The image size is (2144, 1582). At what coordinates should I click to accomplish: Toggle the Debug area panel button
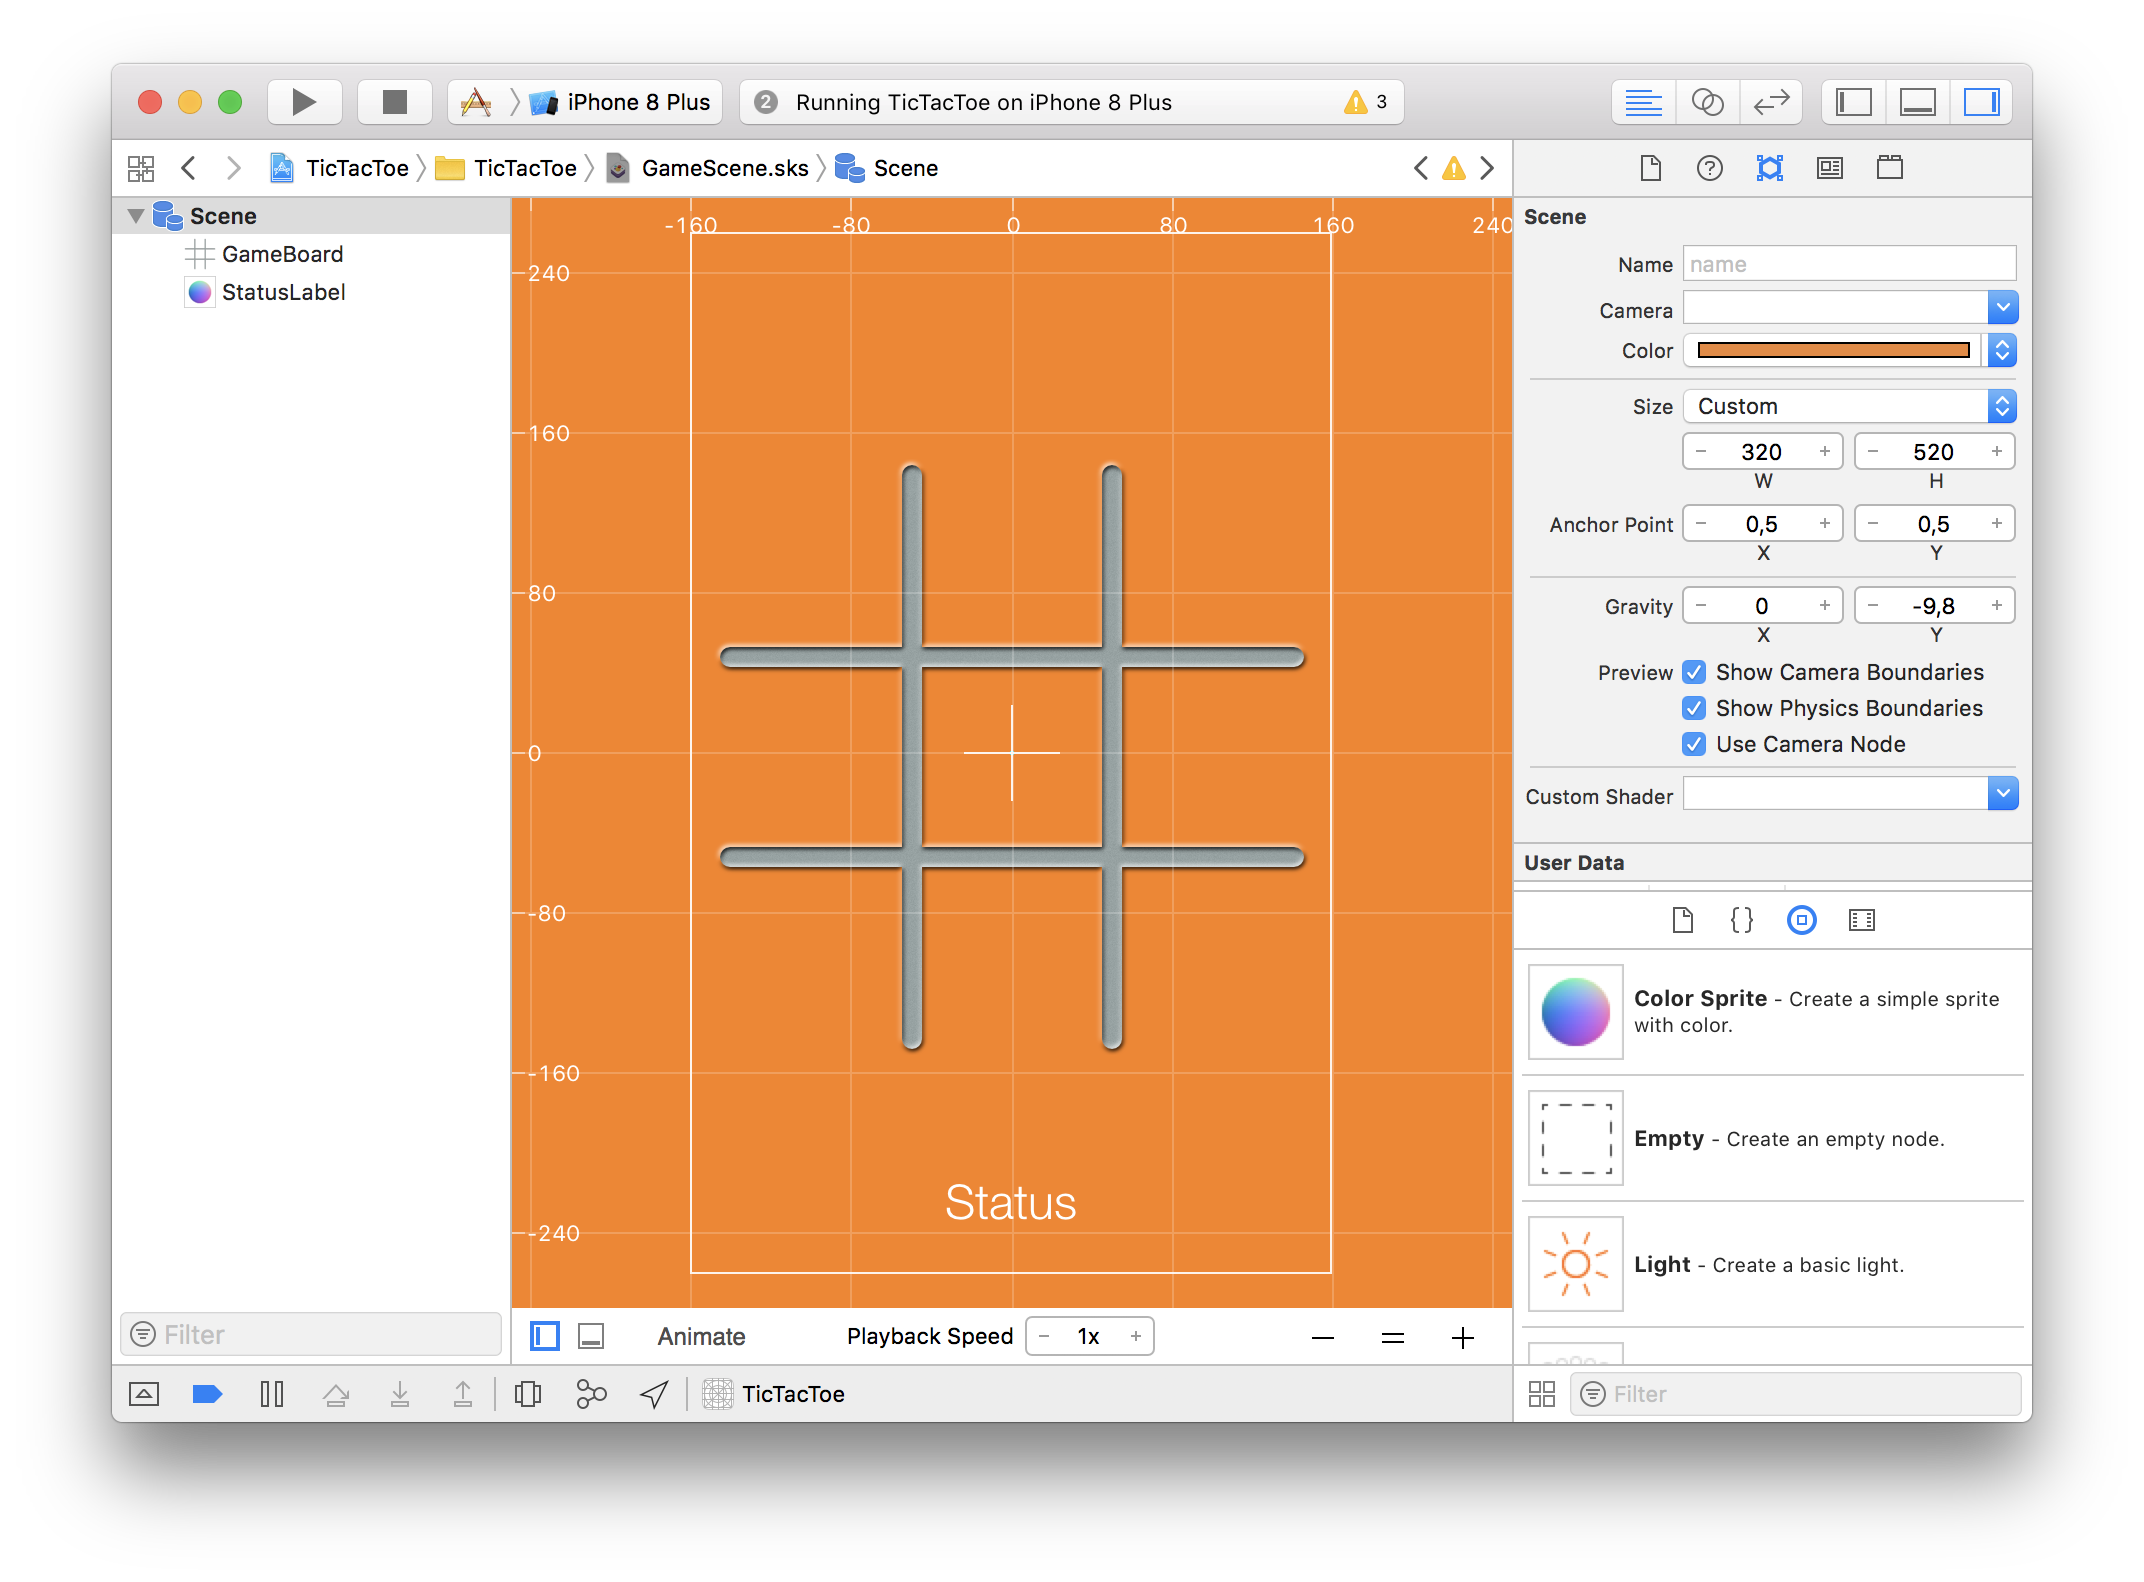(x=1917, y=102)
